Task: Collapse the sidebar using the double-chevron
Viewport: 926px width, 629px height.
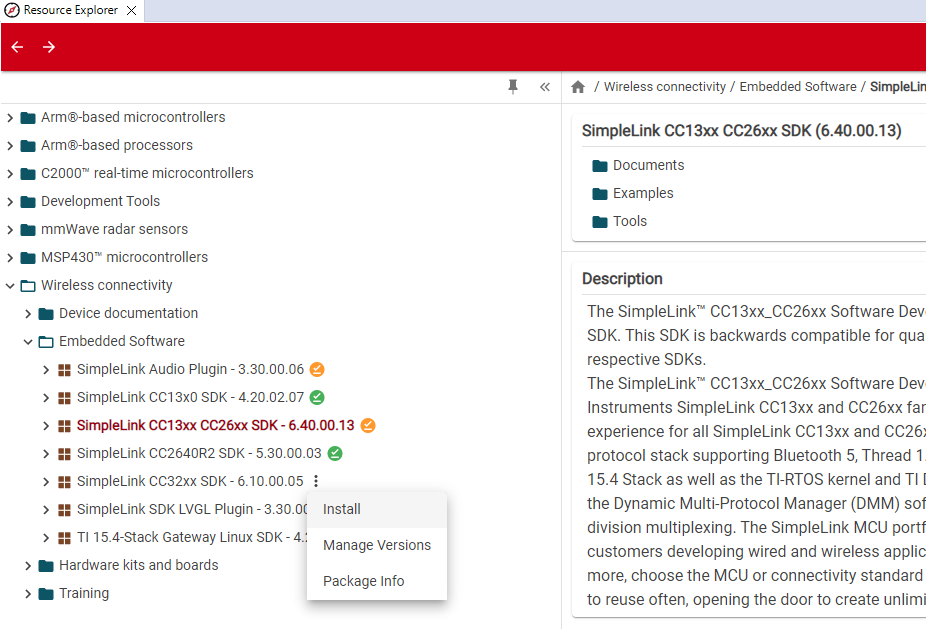Action: click(x=544, y=87)
